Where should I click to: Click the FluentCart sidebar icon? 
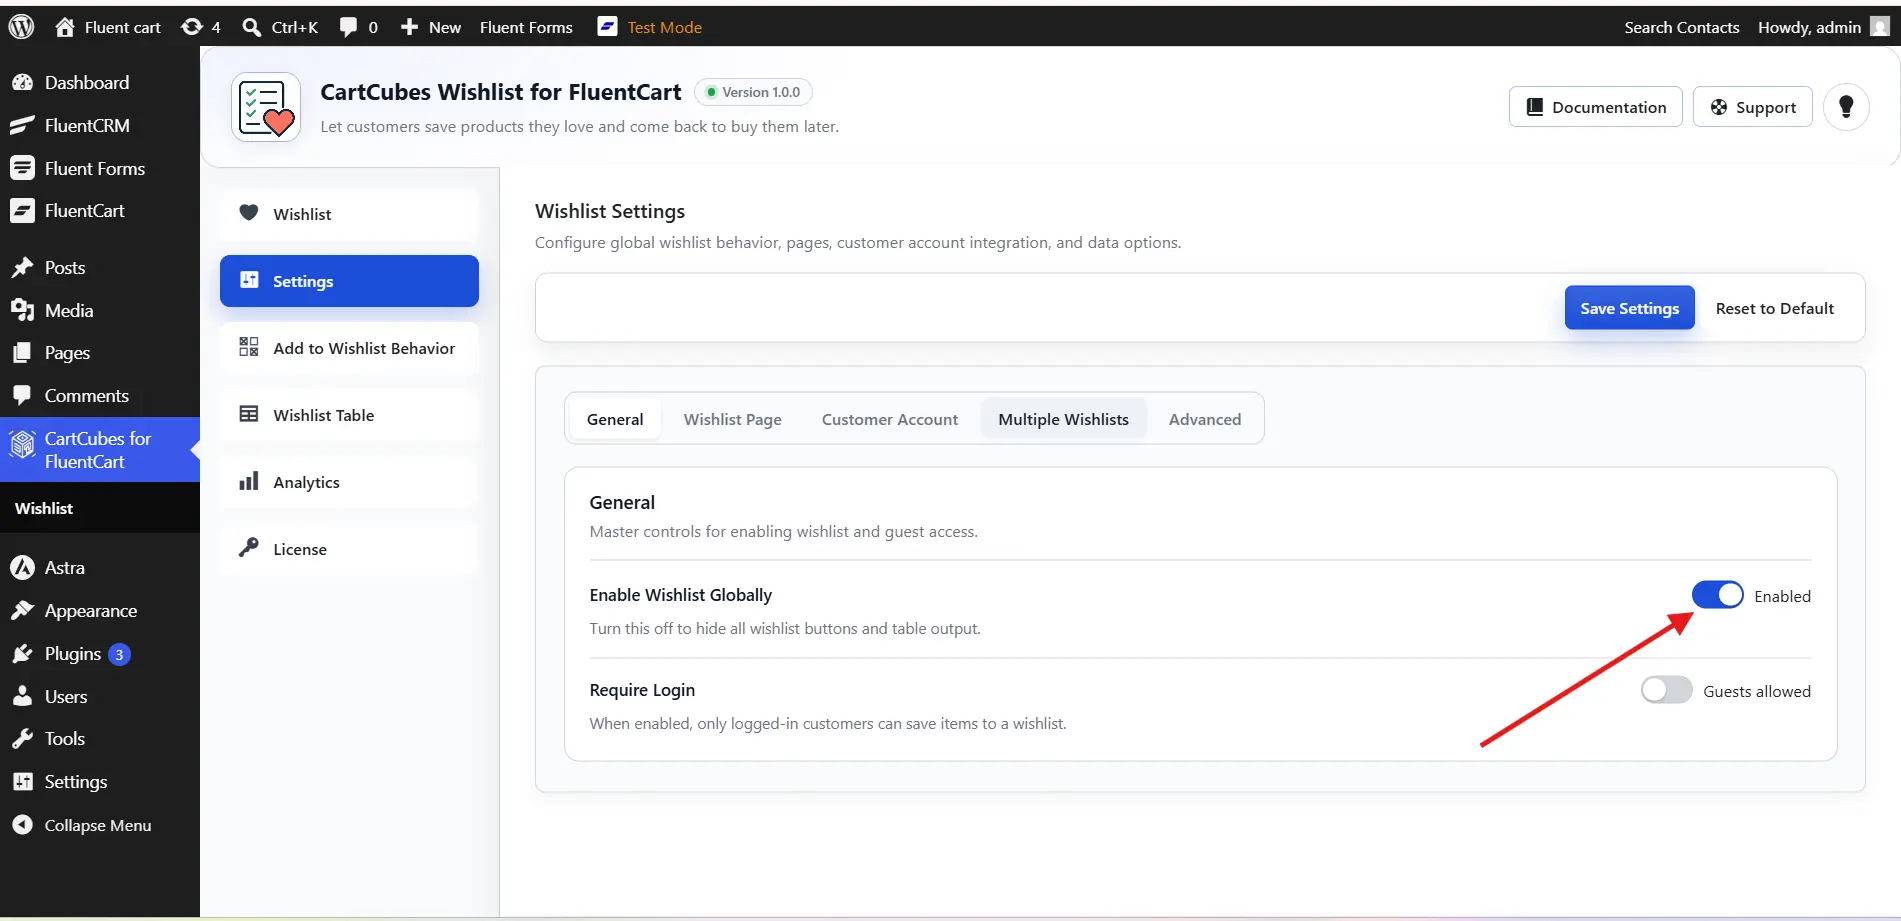coord(22,210)
